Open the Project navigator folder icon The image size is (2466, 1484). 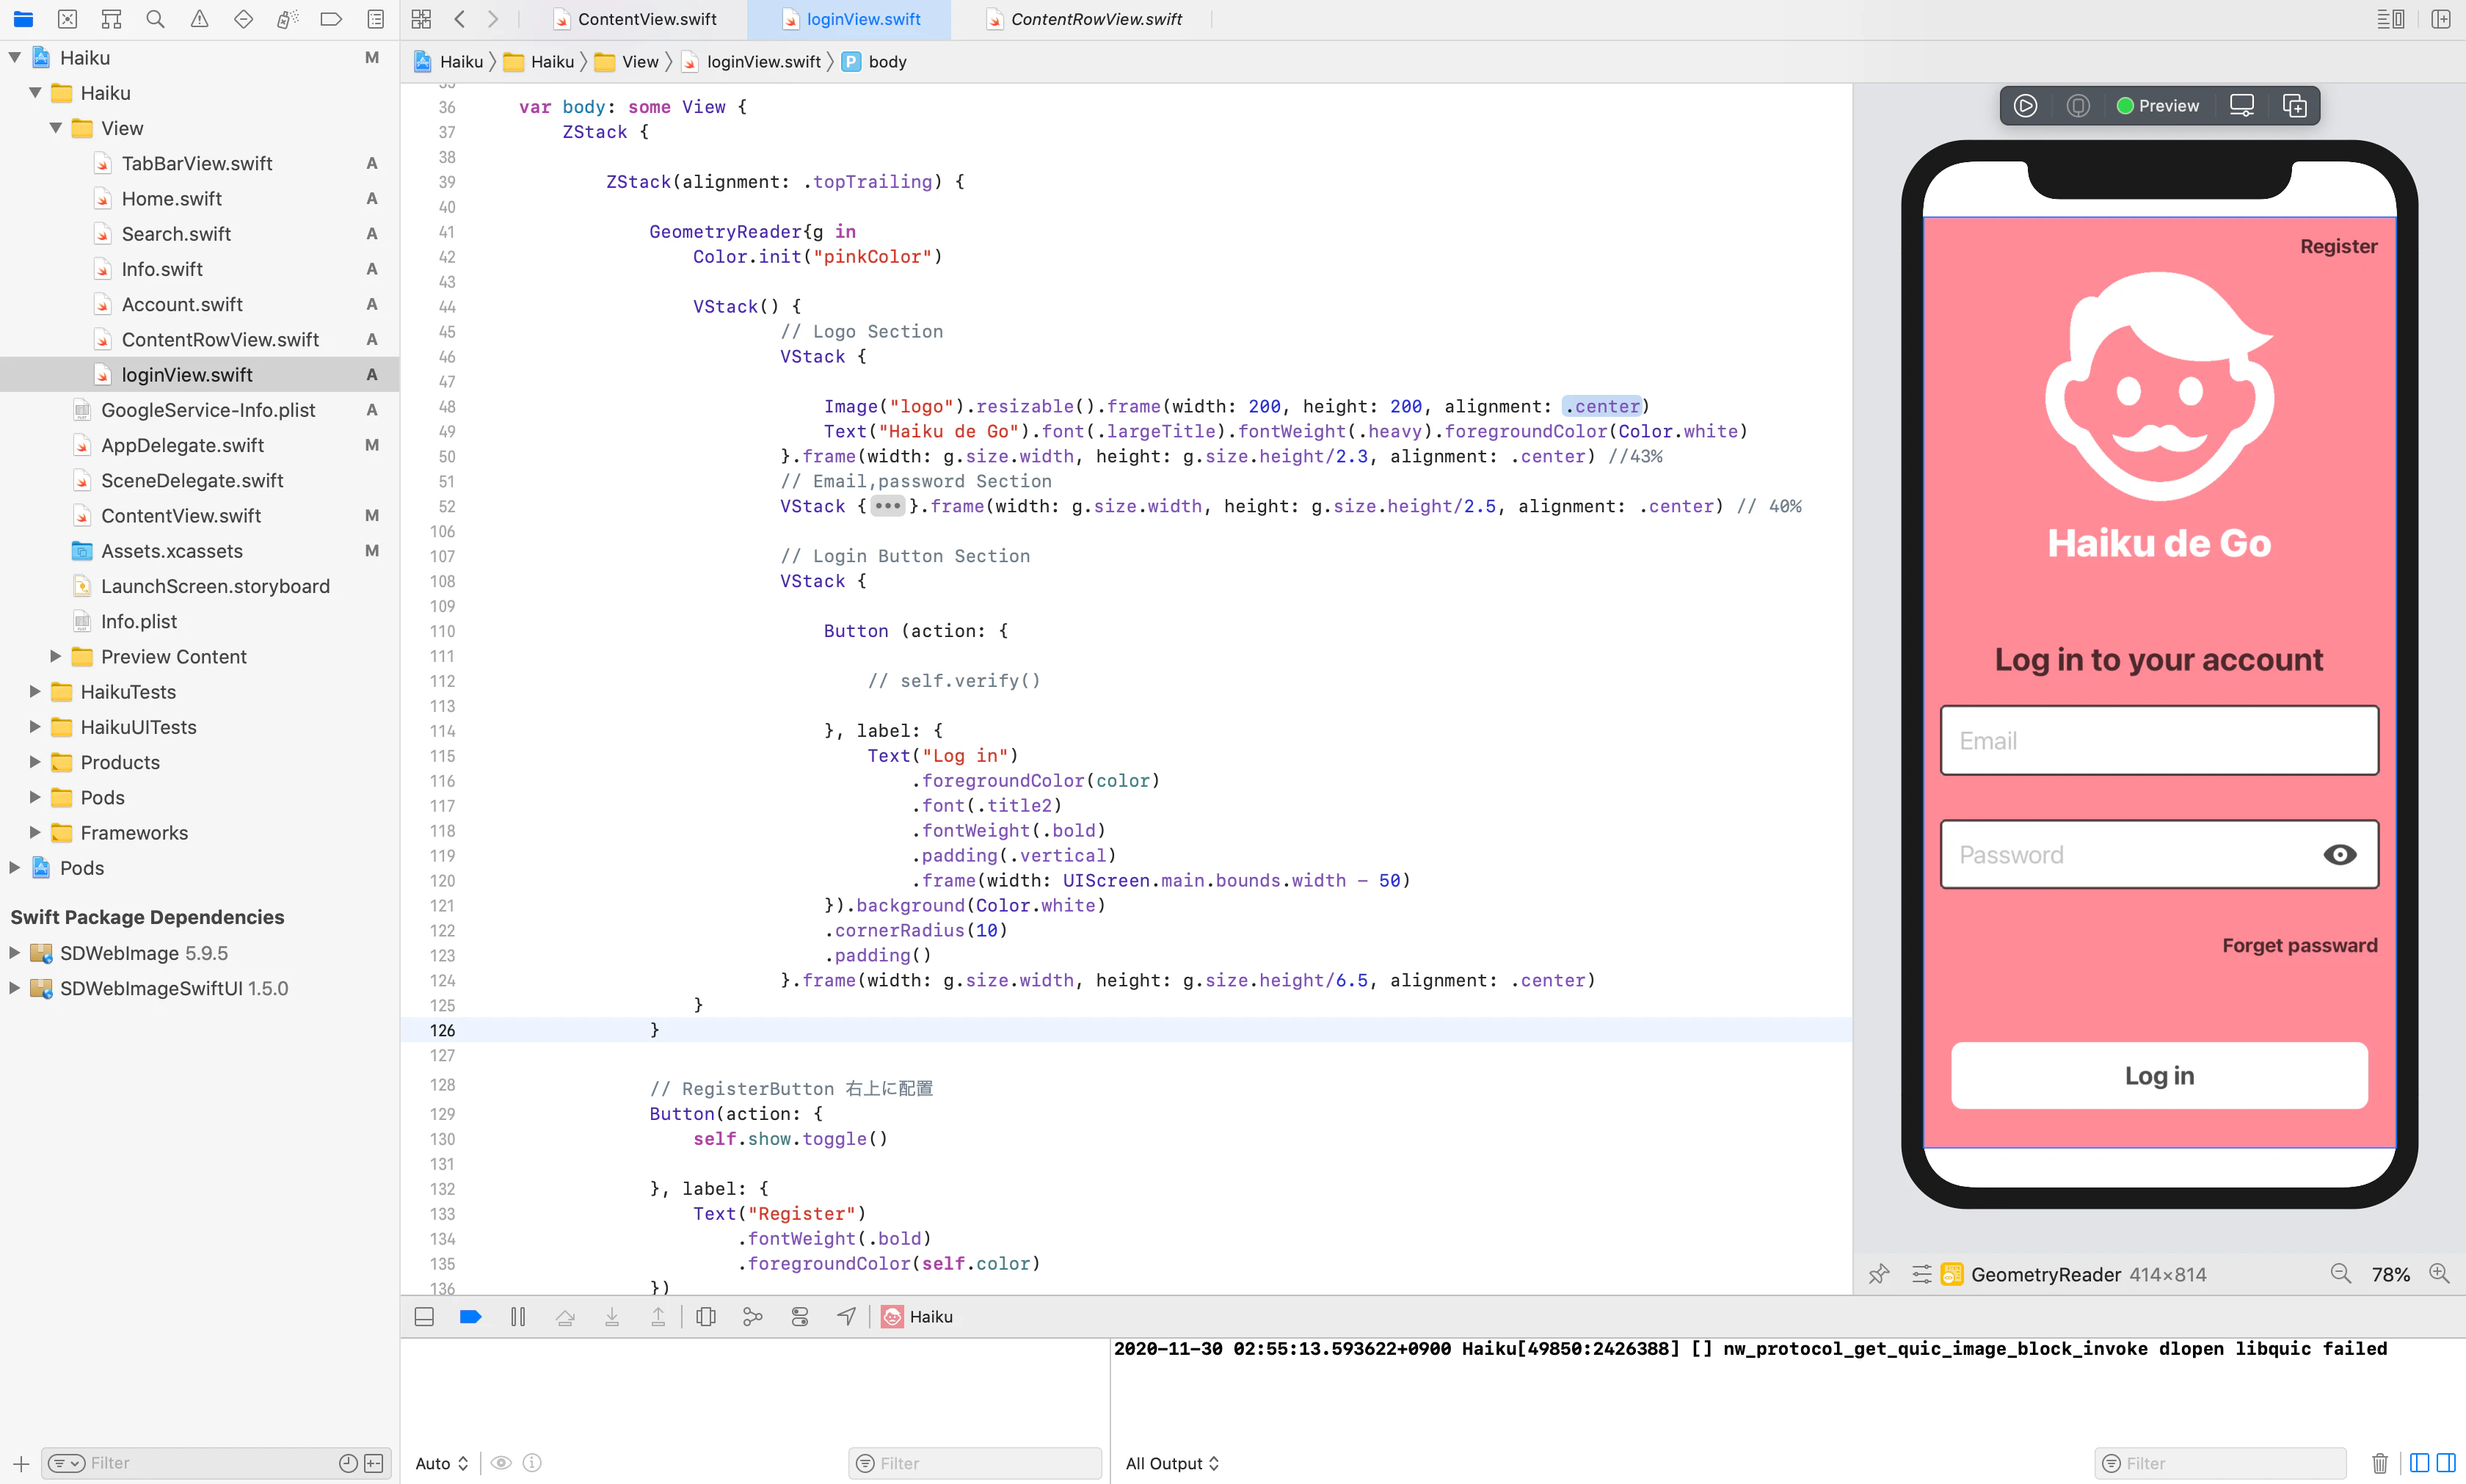coord(23,19)
